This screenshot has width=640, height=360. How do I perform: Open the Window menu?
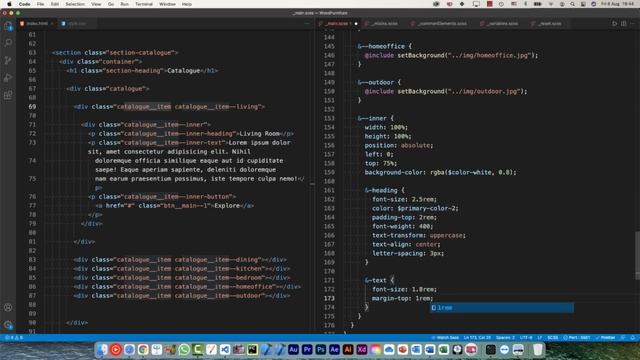[167, 4]
